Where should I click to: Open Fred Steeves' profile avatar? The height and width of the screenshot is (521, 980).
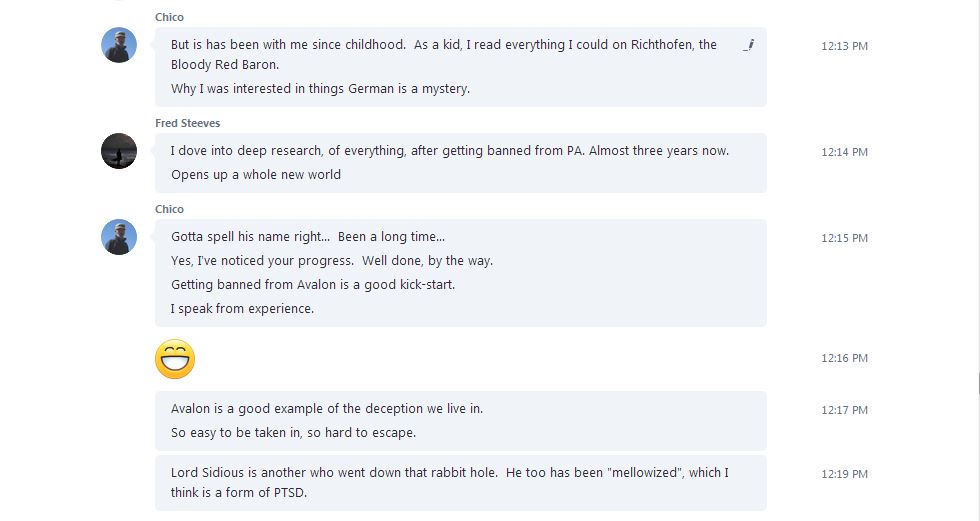119,151
